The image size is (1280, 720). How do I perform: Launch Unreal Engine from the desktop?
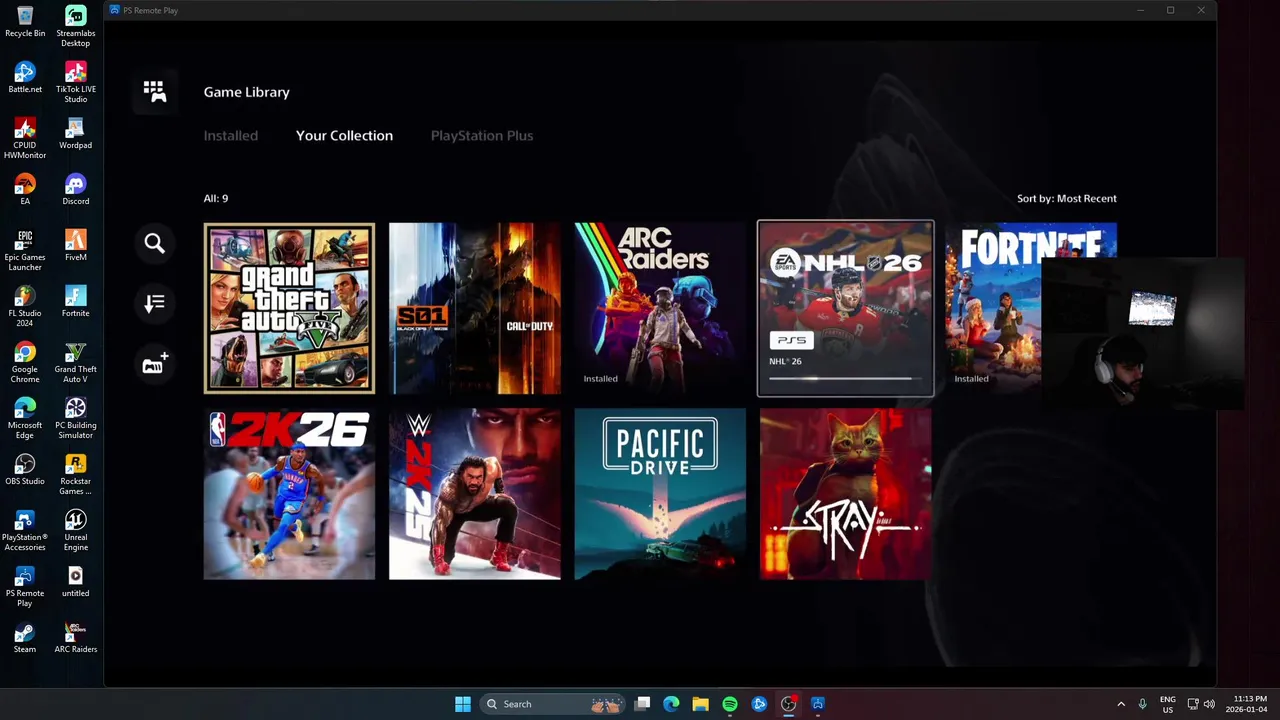75,531
